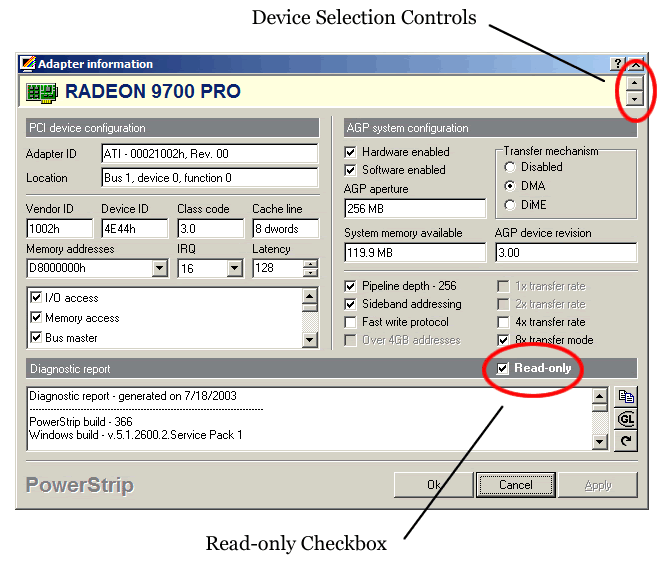Copy diagnostic report to clipboard icon
The image size is (666, 562).
(x=626, y=396)
